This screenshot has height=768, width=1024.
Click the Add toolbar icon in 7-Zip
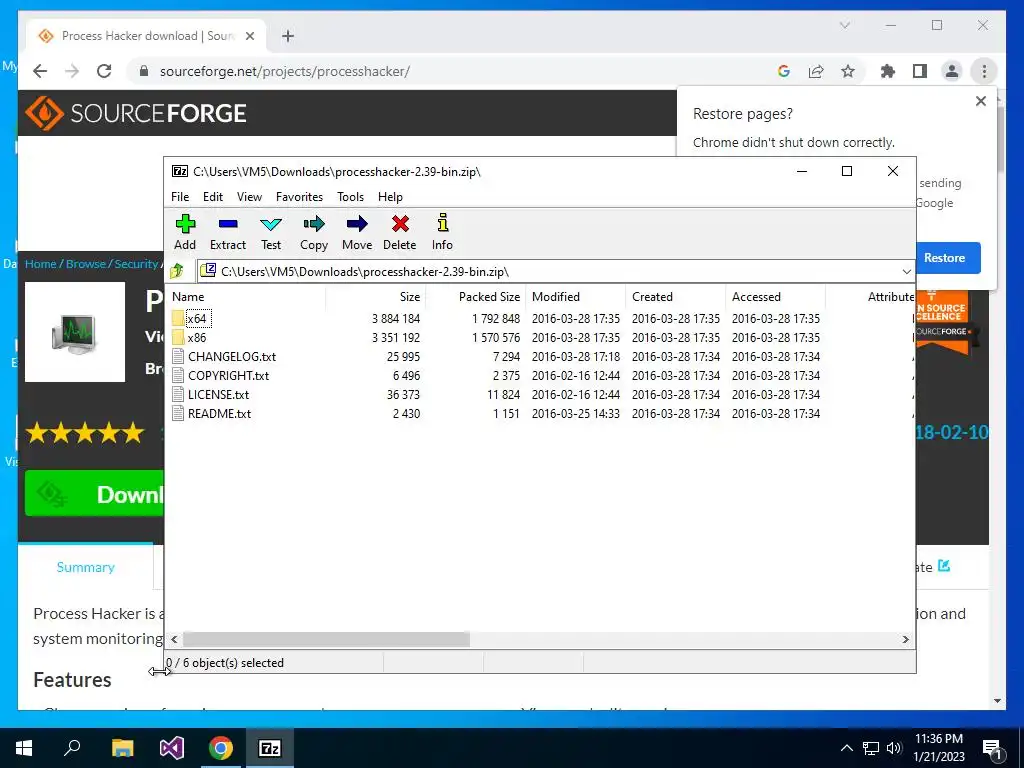coord(185,224)
